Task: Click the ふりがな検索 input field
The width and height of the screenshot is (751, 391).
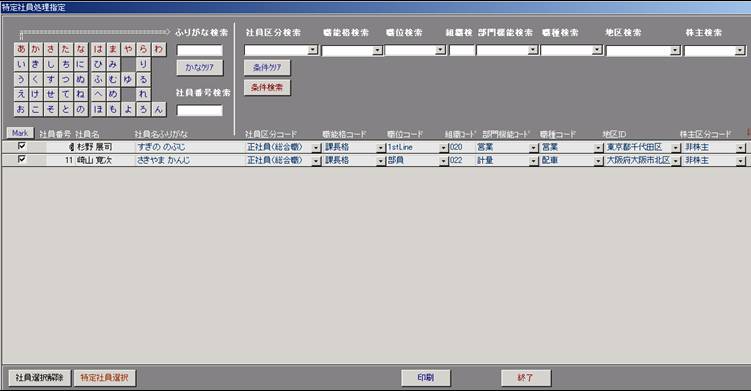Action: click(200, 50)
